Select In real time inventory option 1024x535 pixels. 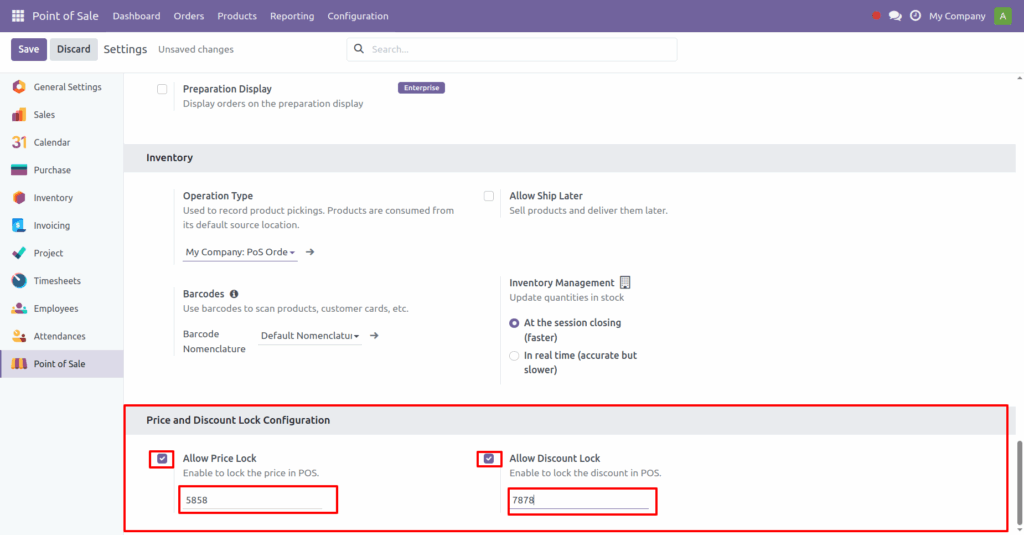(515, 356)
